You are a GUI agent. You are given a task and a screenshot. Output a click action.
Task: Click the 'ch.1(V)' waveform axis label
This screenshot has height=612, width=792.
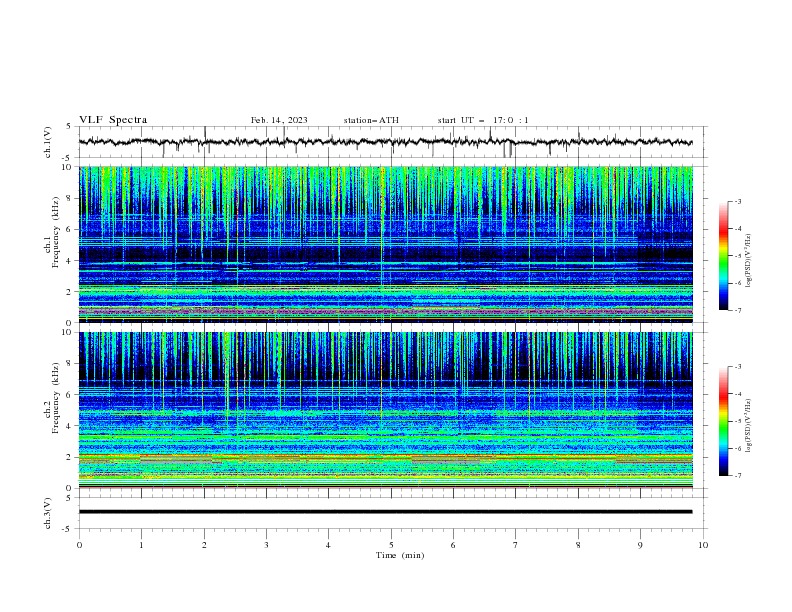[x=48, y=142]
